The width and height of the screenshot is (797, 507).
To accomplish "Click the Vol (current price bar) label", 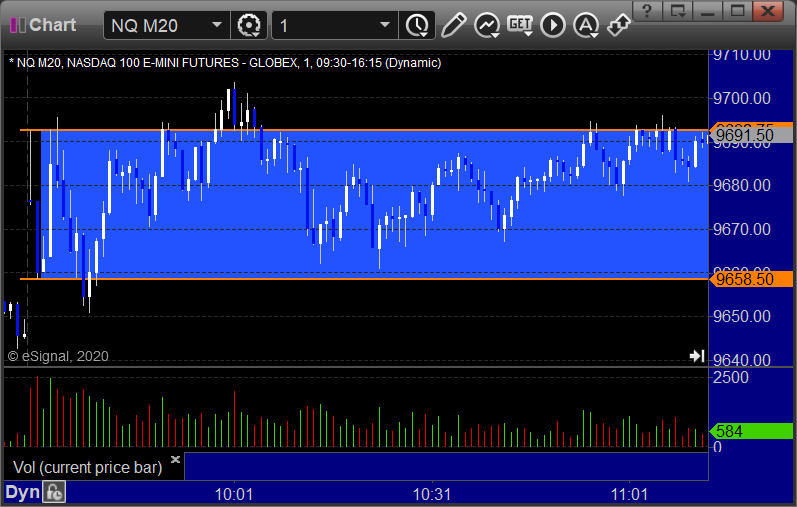I will coord(87,467).
